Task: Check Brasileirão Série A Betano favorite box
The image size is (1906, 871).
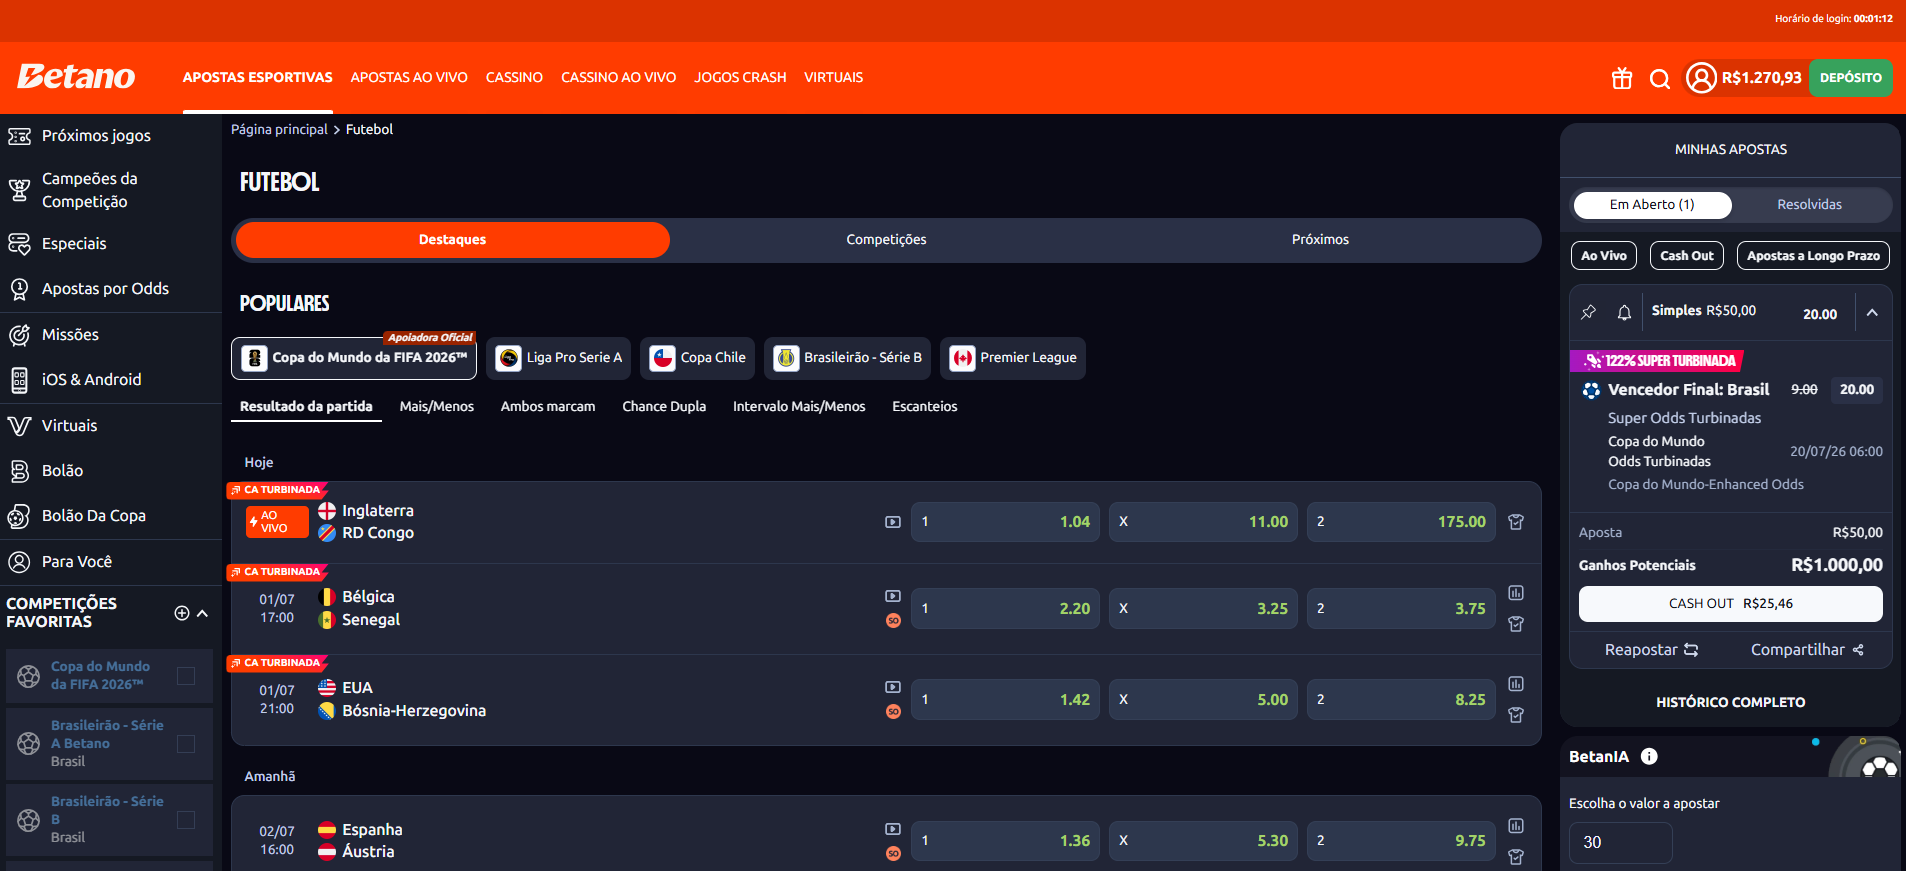Action: [186, 744]
